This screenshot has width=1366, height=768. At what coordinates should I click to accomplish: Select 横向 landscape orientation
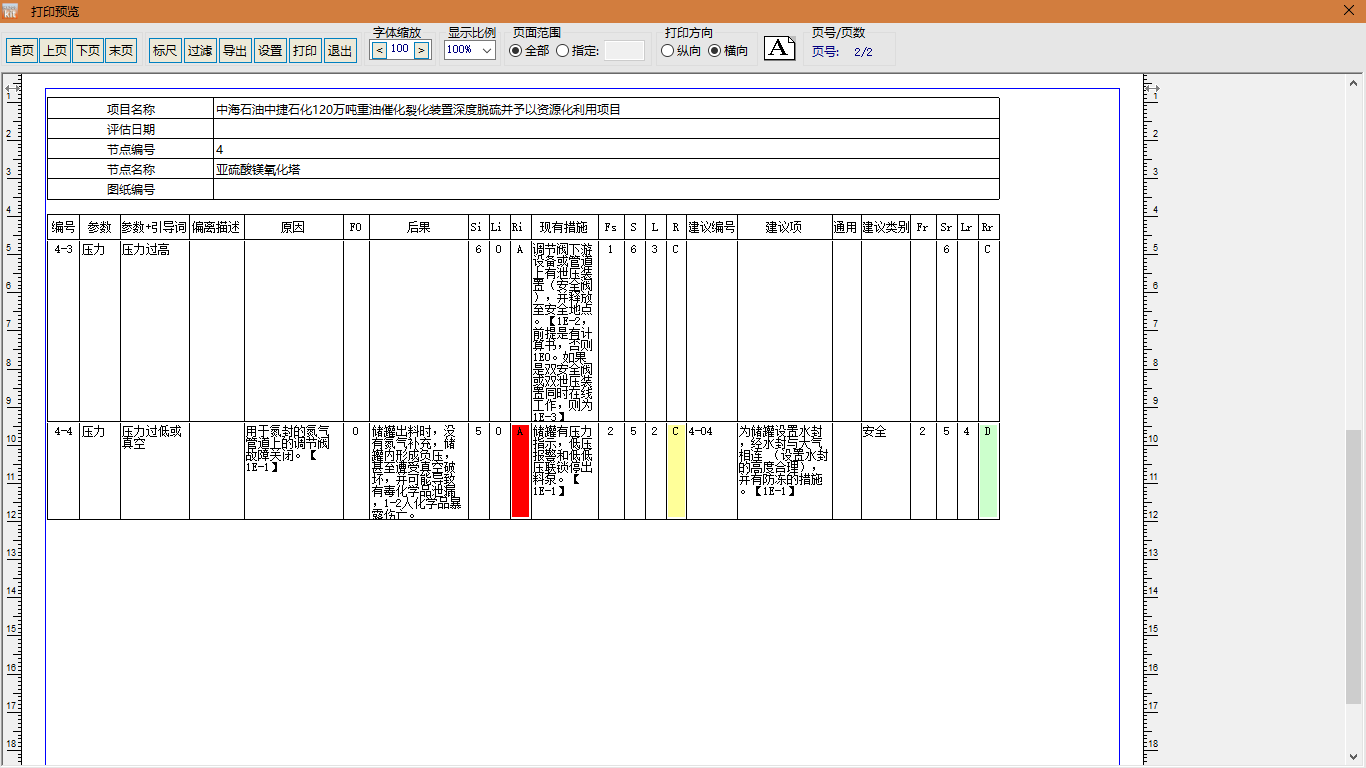point(728,51)
